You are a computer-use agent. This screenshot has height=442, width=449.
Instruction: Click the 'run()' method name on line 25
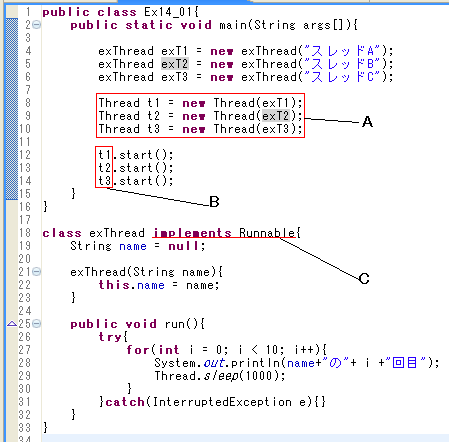182,324
